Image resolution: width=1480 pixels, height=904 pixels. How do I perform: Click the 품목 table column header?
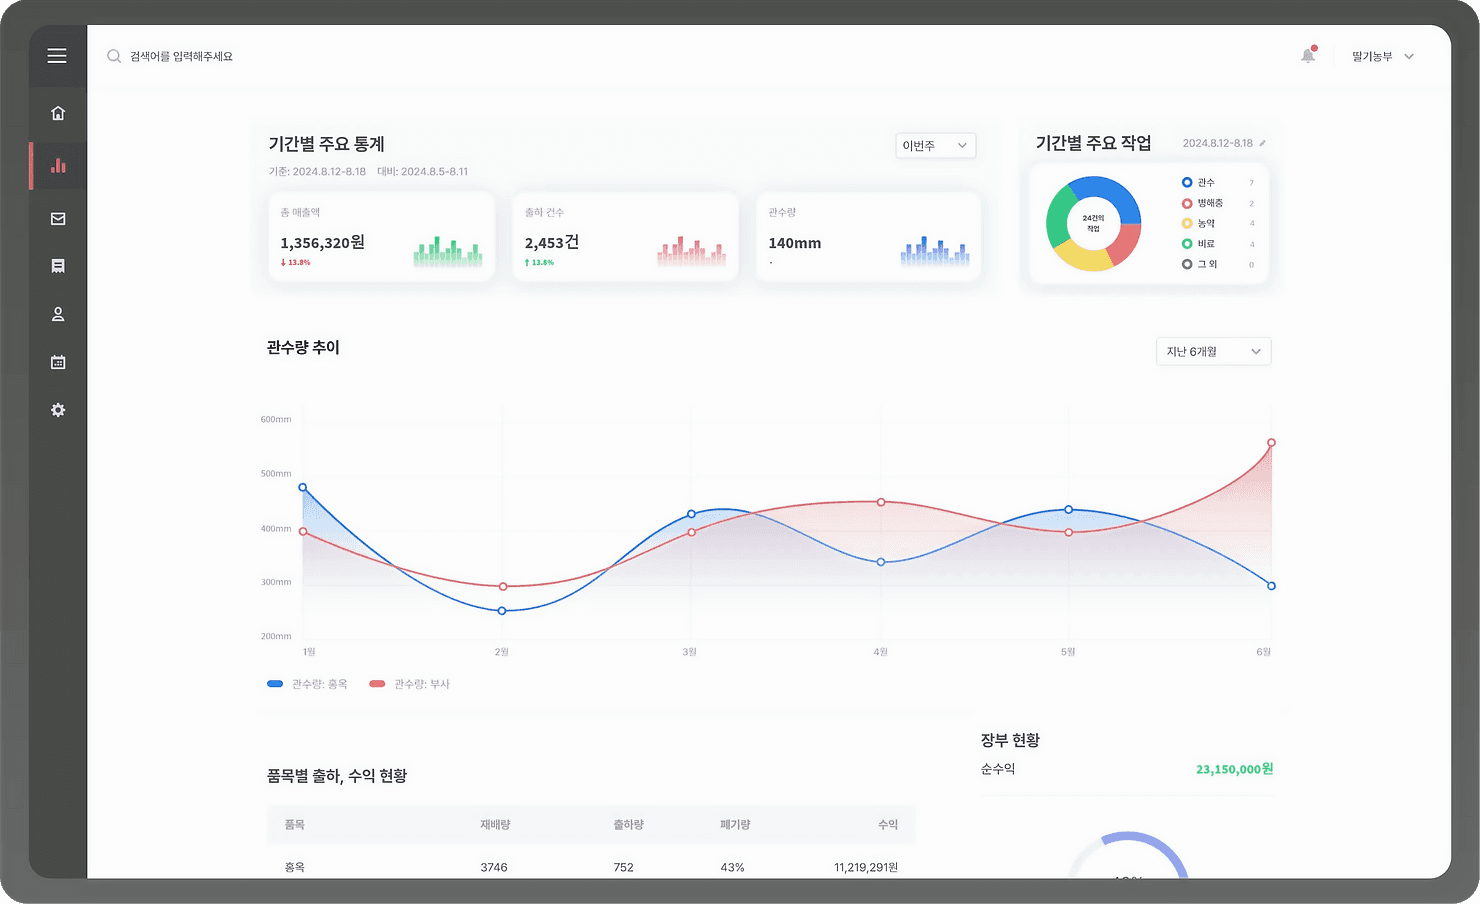pyautogui.click(x=294, y=825)
